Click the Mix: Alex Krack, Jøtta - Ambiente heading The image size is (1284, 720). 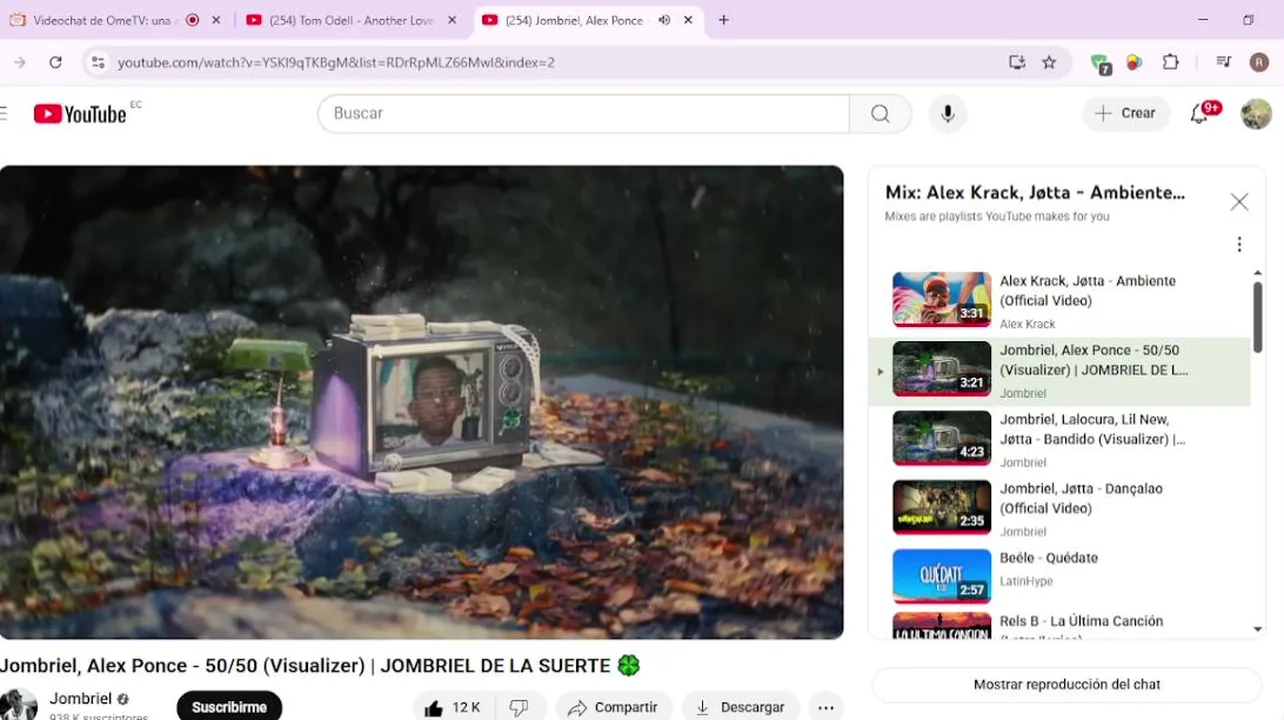pyautogui.click(x=1035, y=193)
